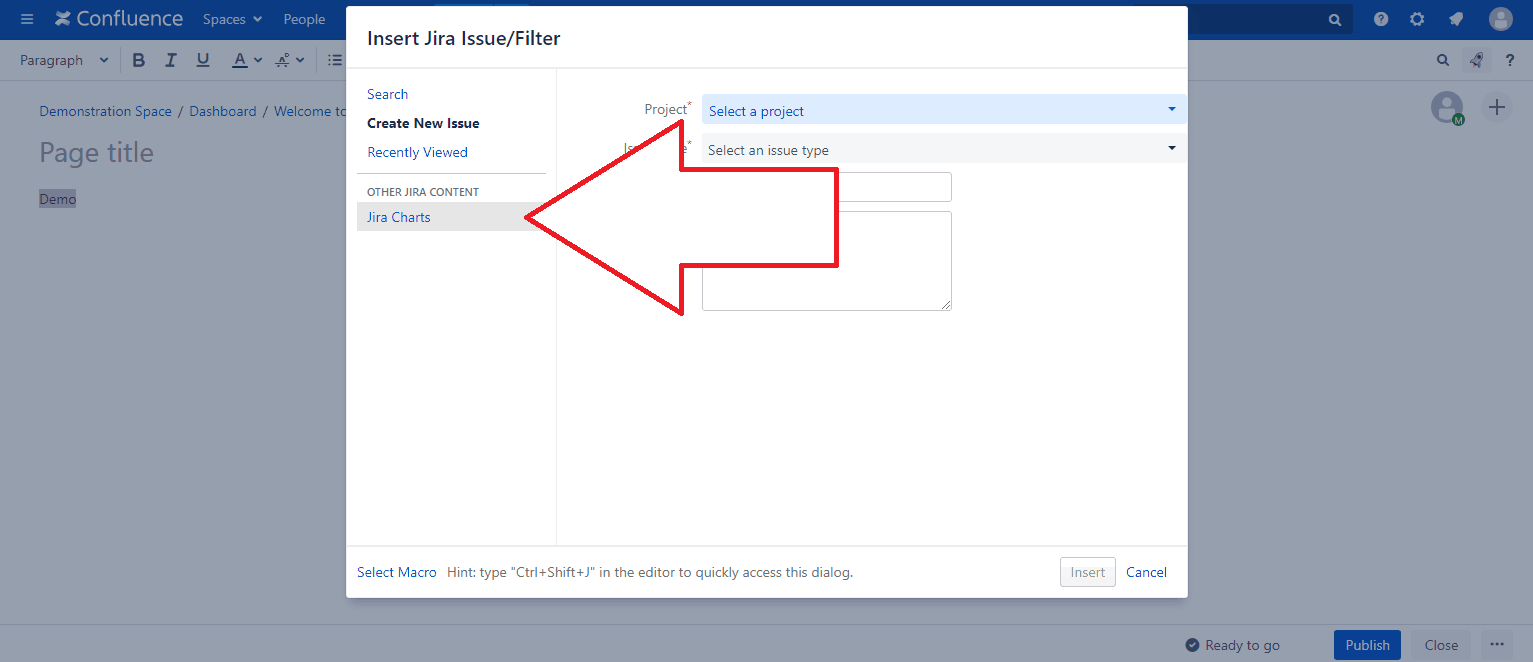Select the Bold formatting icon
Viewport: 1533px width, 662px height.
click(138, 59)
